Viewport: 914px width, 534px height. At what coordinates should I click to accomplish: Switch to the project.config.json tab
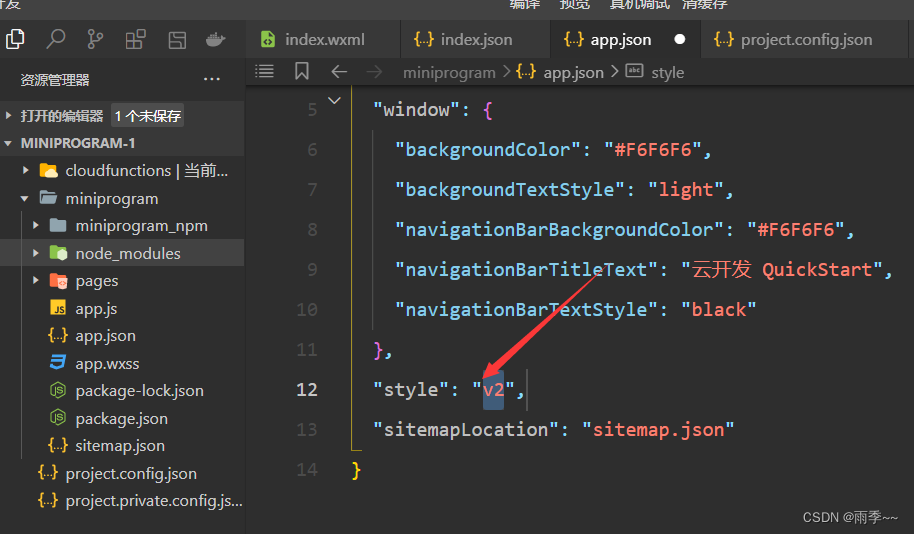(804, 40)
